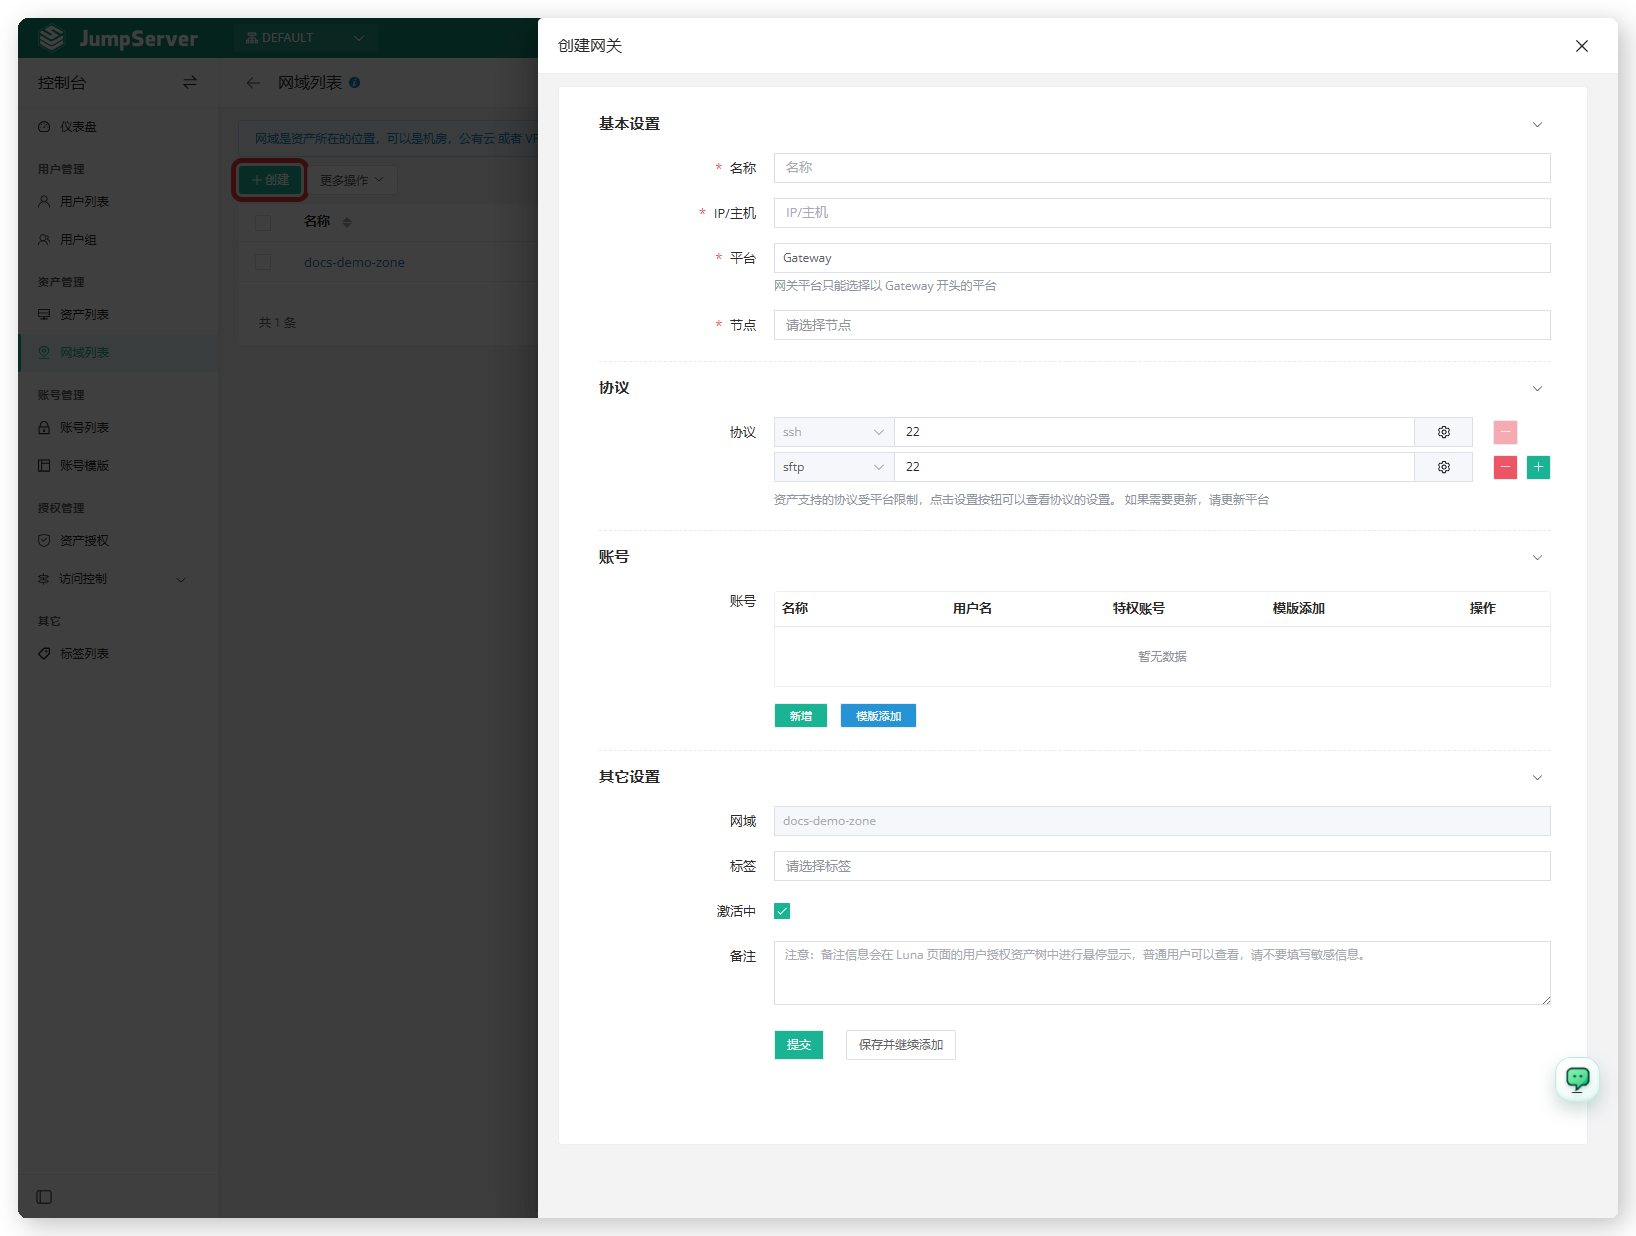Click the 模版添加 button

point(878,716)
